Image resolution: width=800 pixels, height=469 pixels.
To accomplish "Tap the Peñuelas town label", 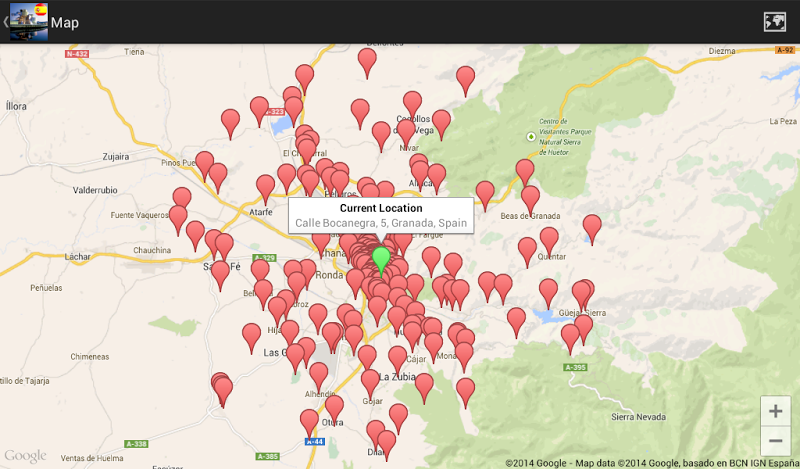I will coord(46,288).
